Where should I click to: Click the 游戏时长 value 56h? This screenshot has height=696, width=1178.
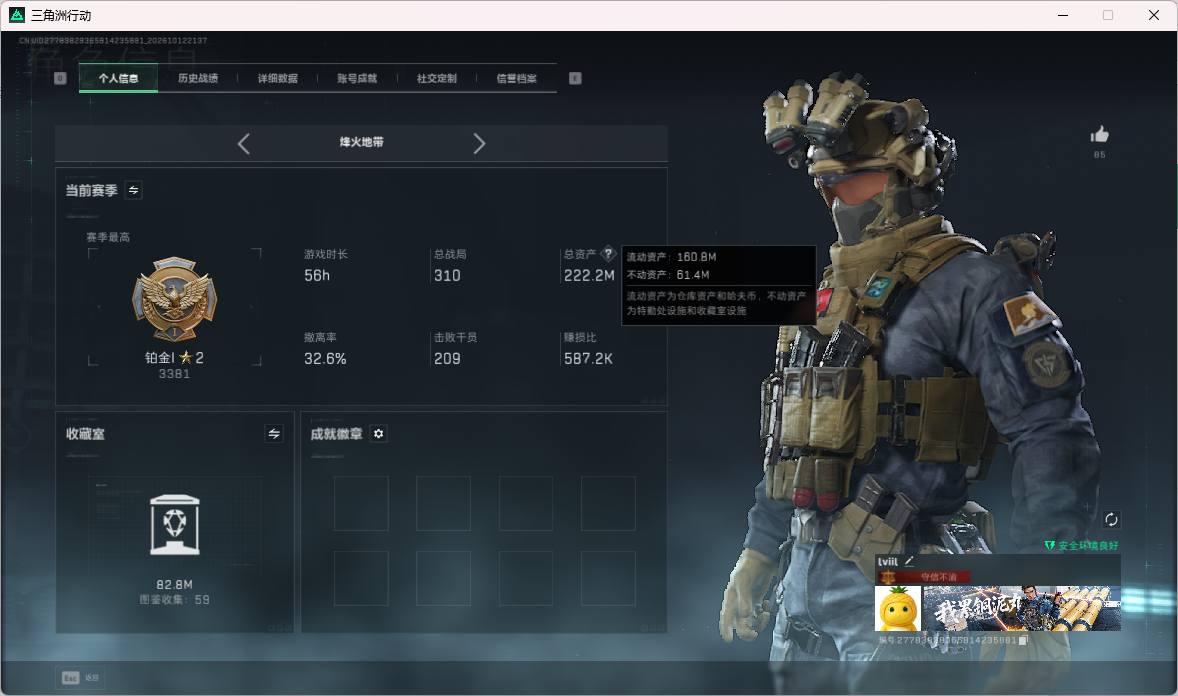point(317,276)
